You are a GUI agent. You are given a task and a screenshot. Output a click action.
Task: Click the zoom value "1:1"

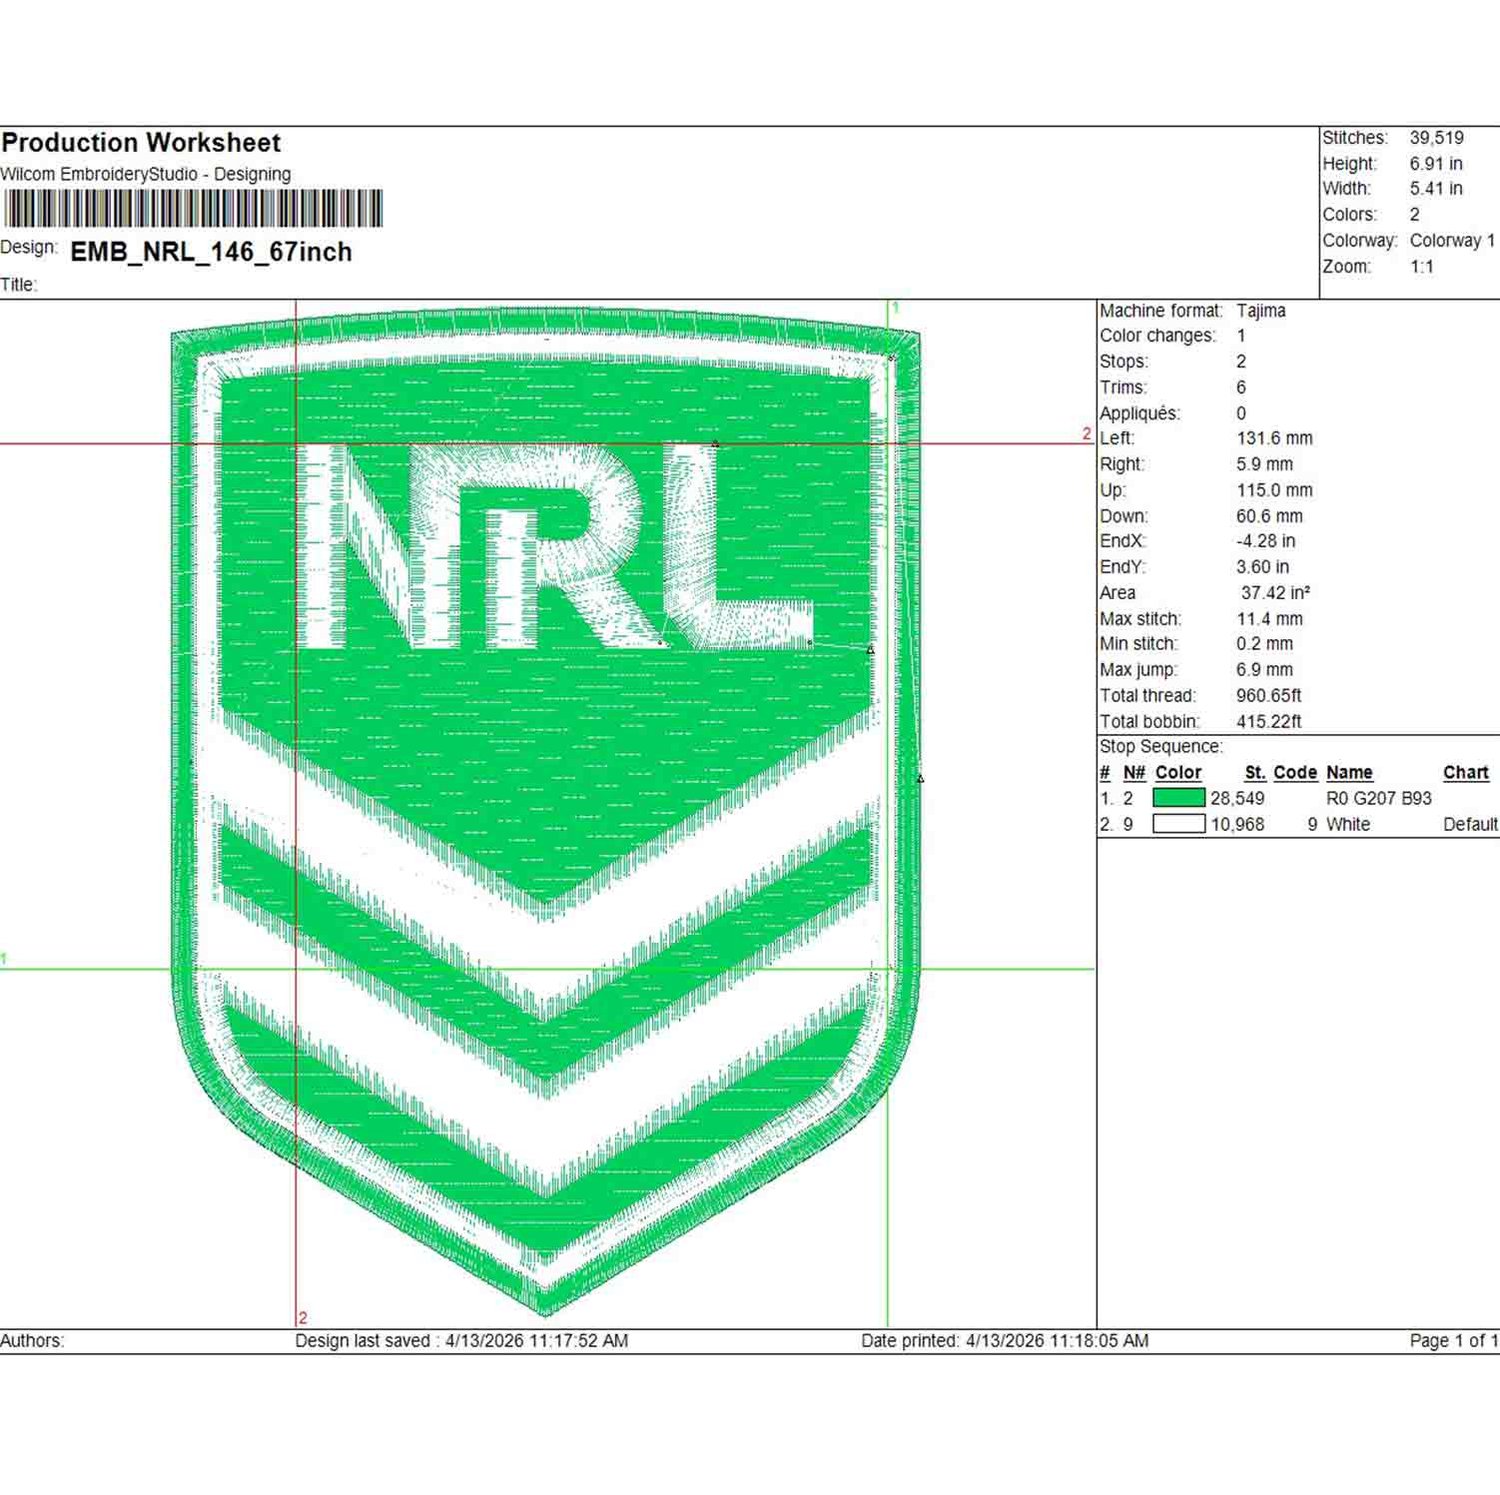coord(1422,267)
